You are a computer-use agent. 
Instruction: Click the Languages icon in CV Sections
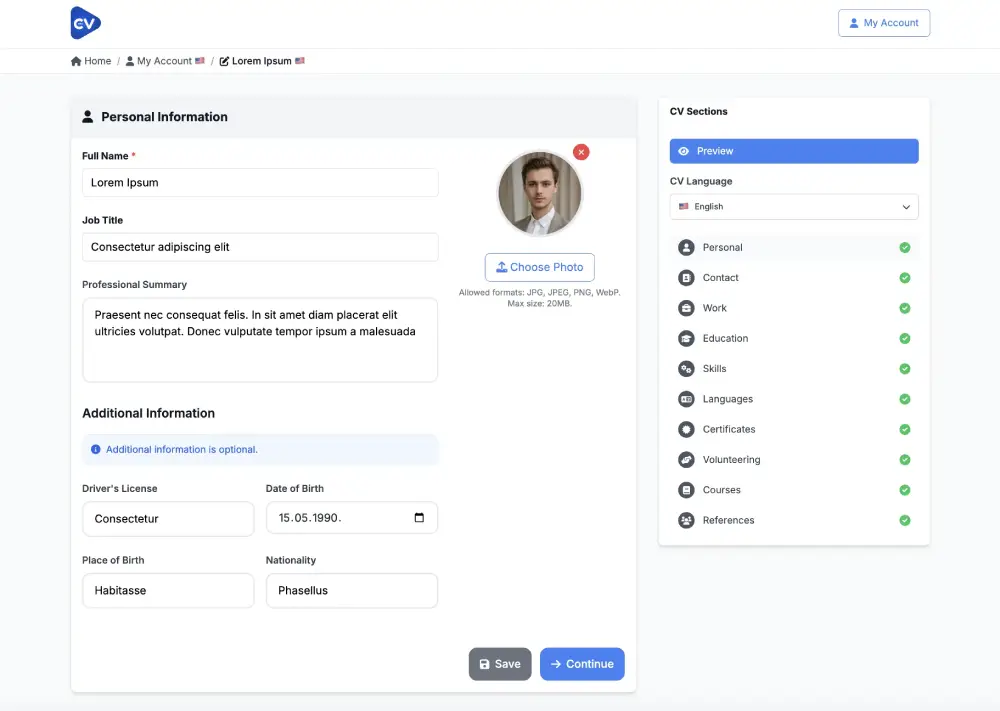[x=686, y=399]
